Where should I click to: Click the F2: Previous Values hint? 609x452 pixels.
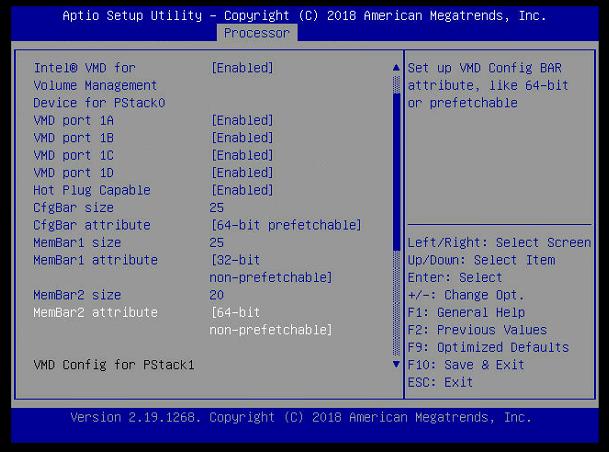coord(477,330)
